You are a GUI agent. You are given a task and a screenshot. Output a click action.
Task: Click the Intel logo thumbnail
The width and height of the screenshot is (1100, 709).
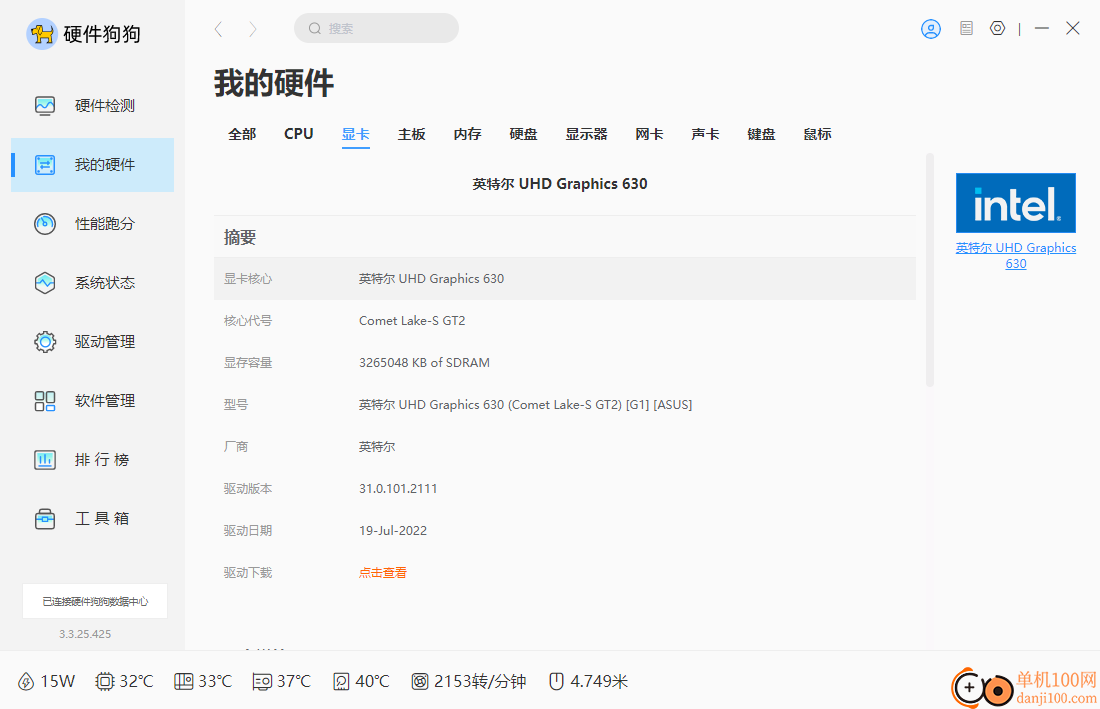1016,203
